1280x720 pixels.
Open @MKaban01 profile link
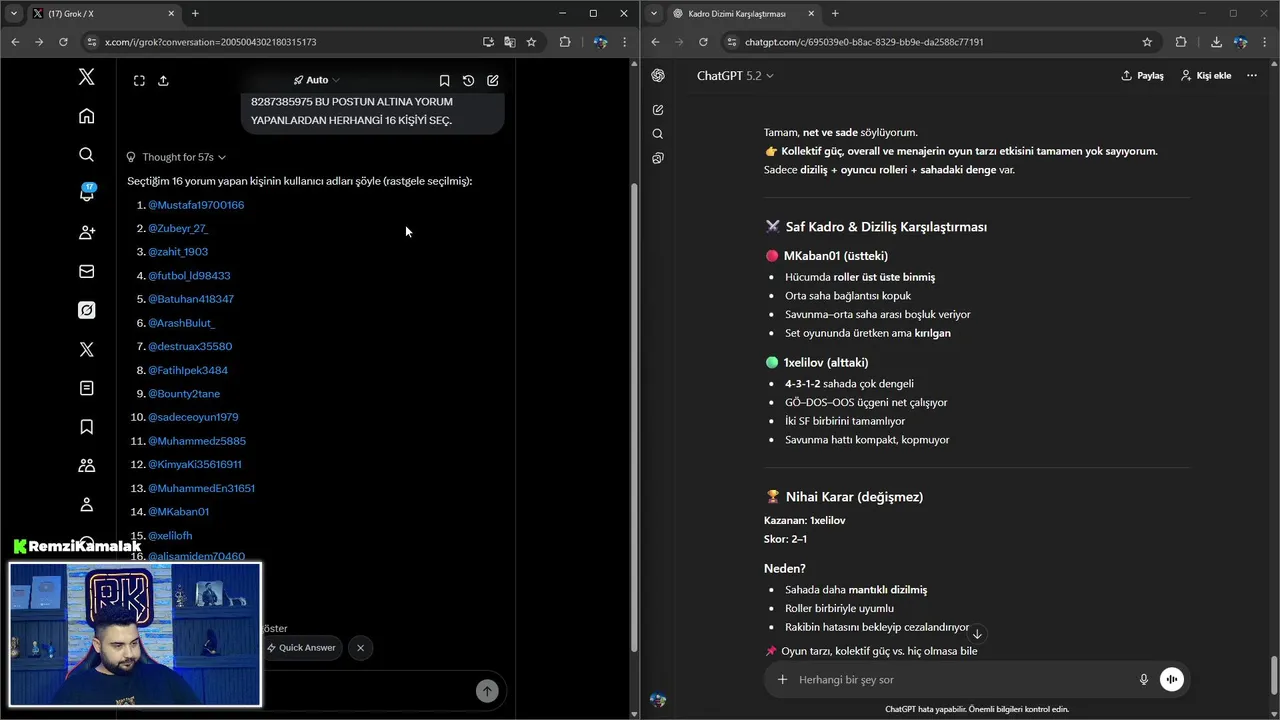179,512
